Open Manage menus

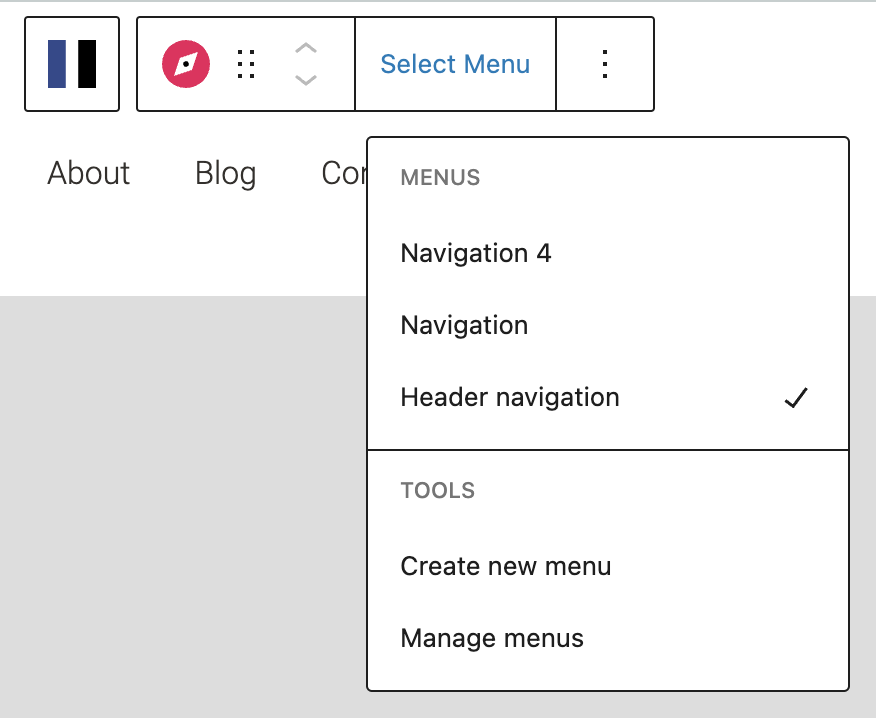pos(492,638)
